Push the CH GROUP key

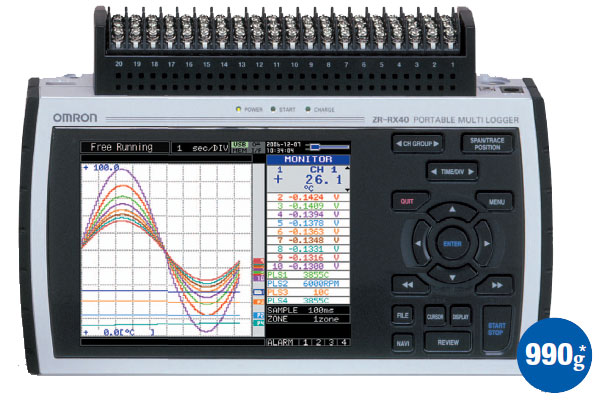pyautogui.click(x=417, y=144)
